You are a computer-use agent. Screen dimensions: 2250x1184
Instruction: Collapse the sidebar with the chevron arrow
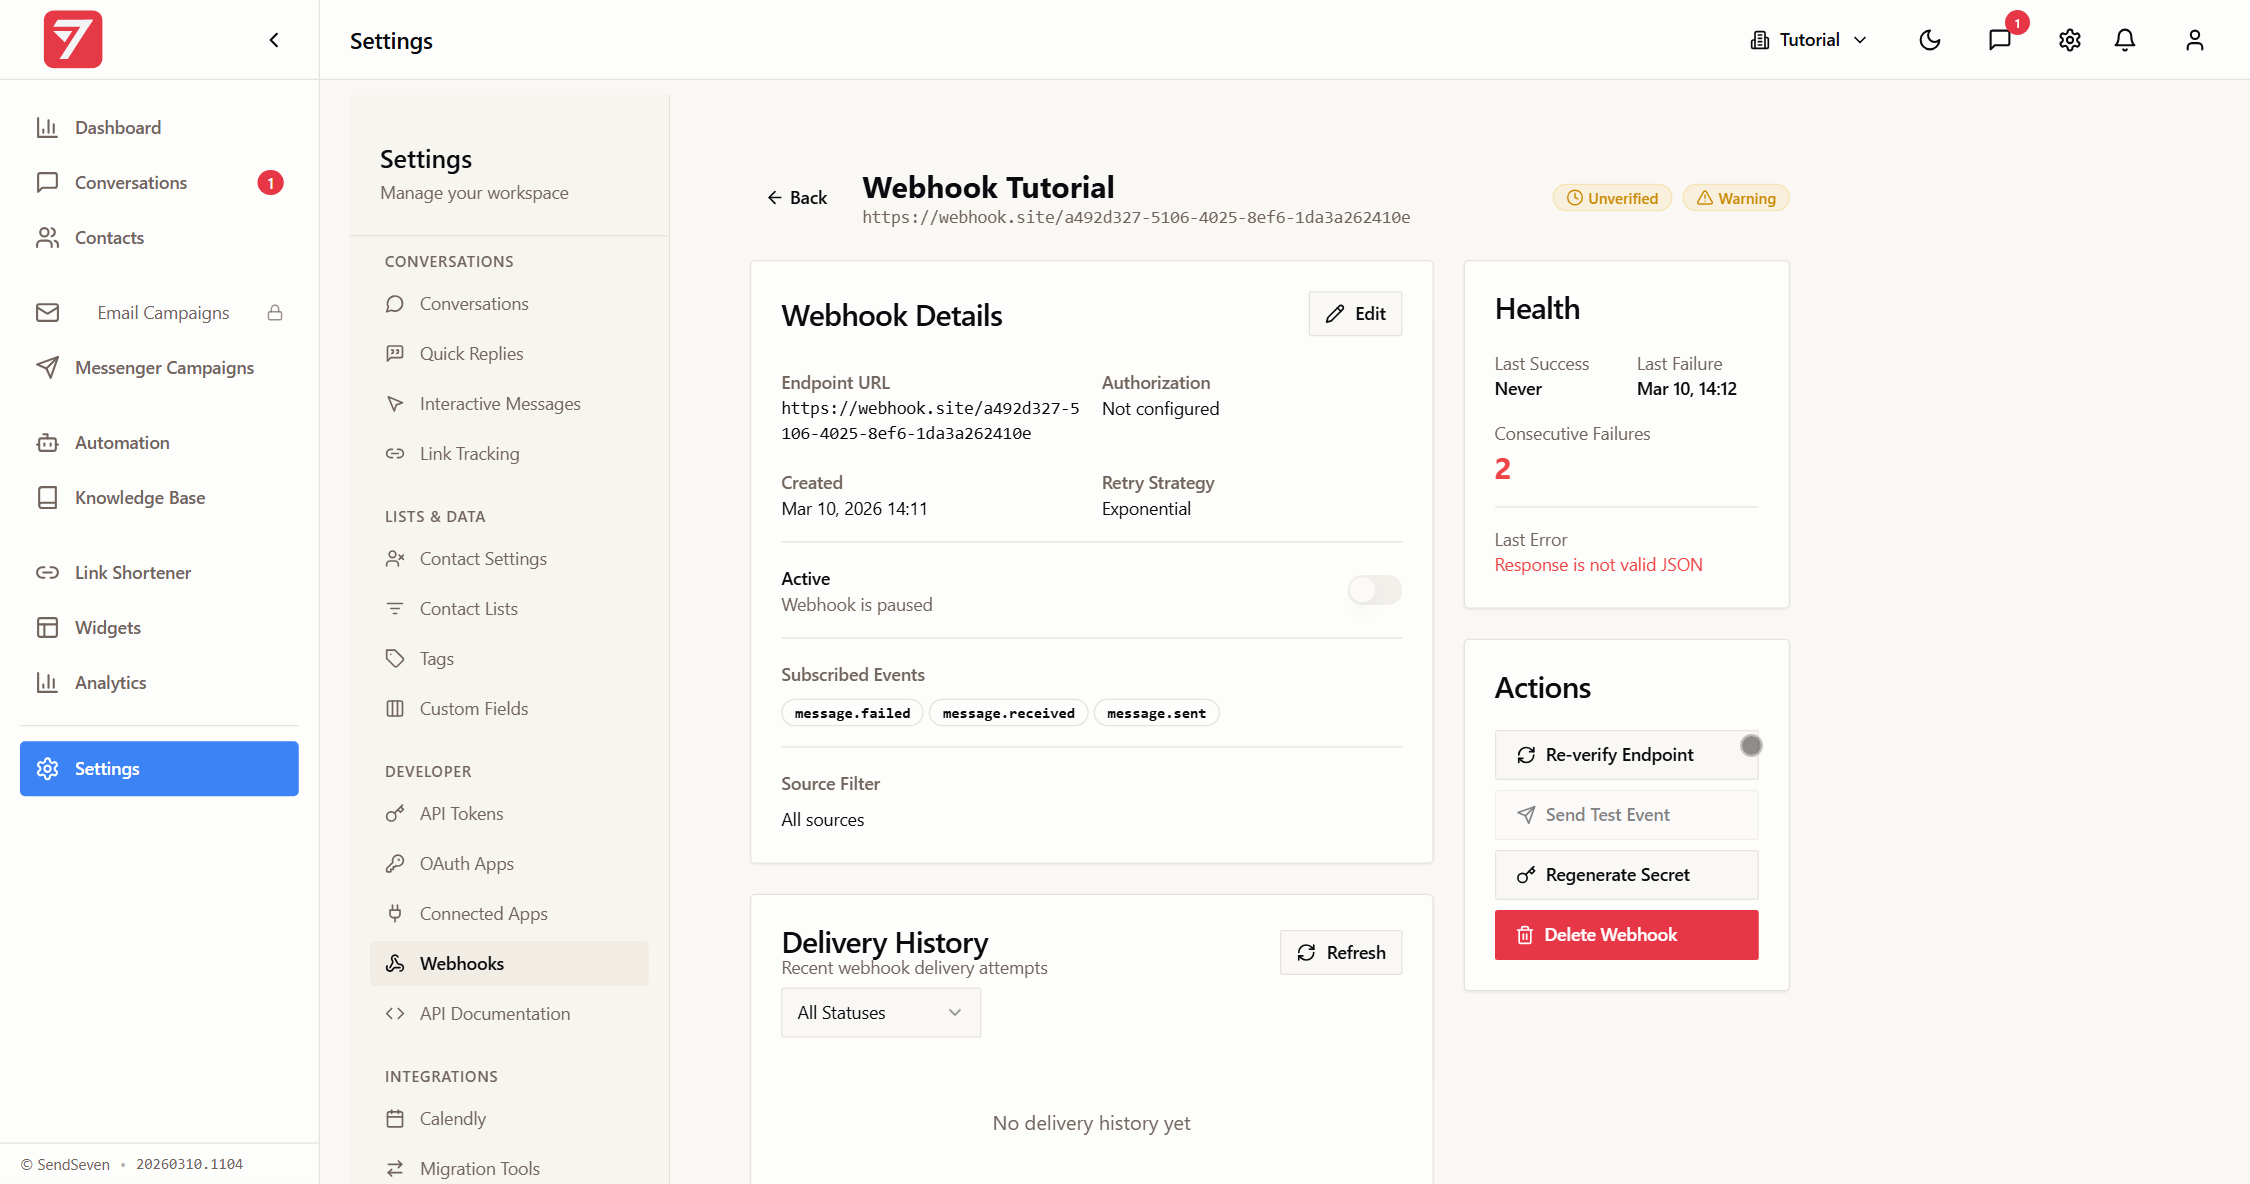click(274, 40)
